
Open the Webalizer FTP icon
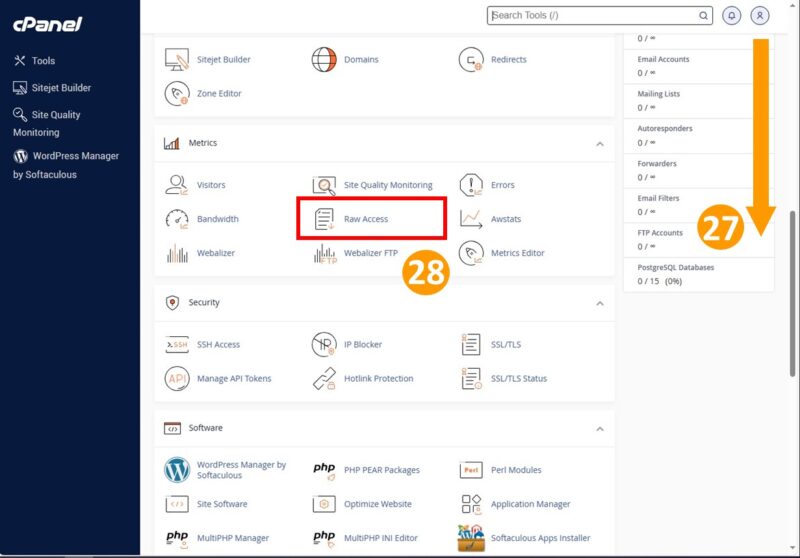coord(325,253)
